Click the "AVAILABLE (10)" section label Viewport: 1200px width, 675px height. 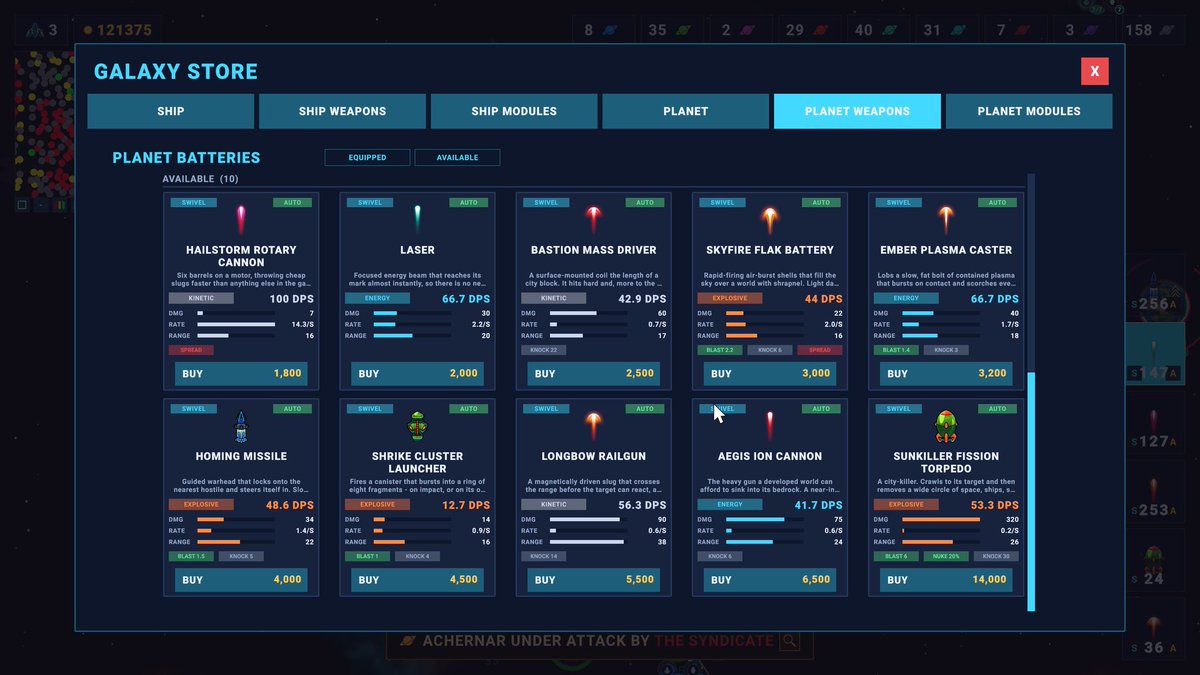pos(200,179)
